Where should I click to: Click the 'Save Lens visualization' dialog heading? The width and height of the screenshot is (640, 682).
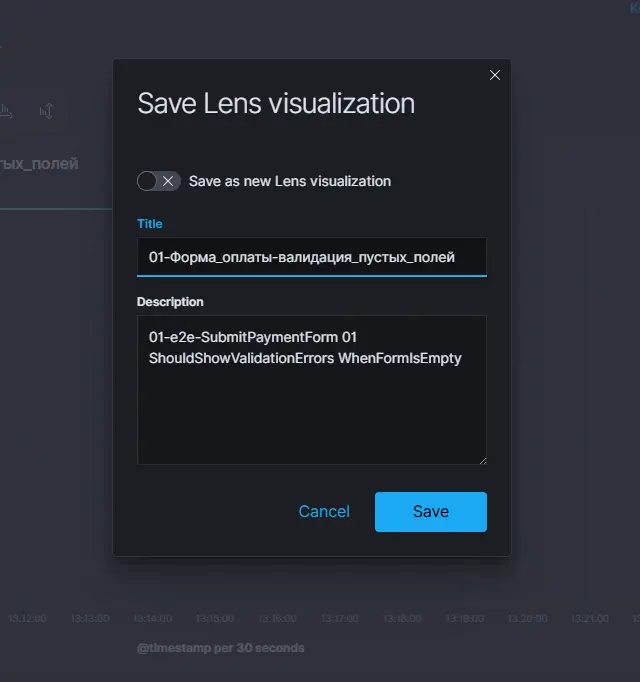coord(275,104)
